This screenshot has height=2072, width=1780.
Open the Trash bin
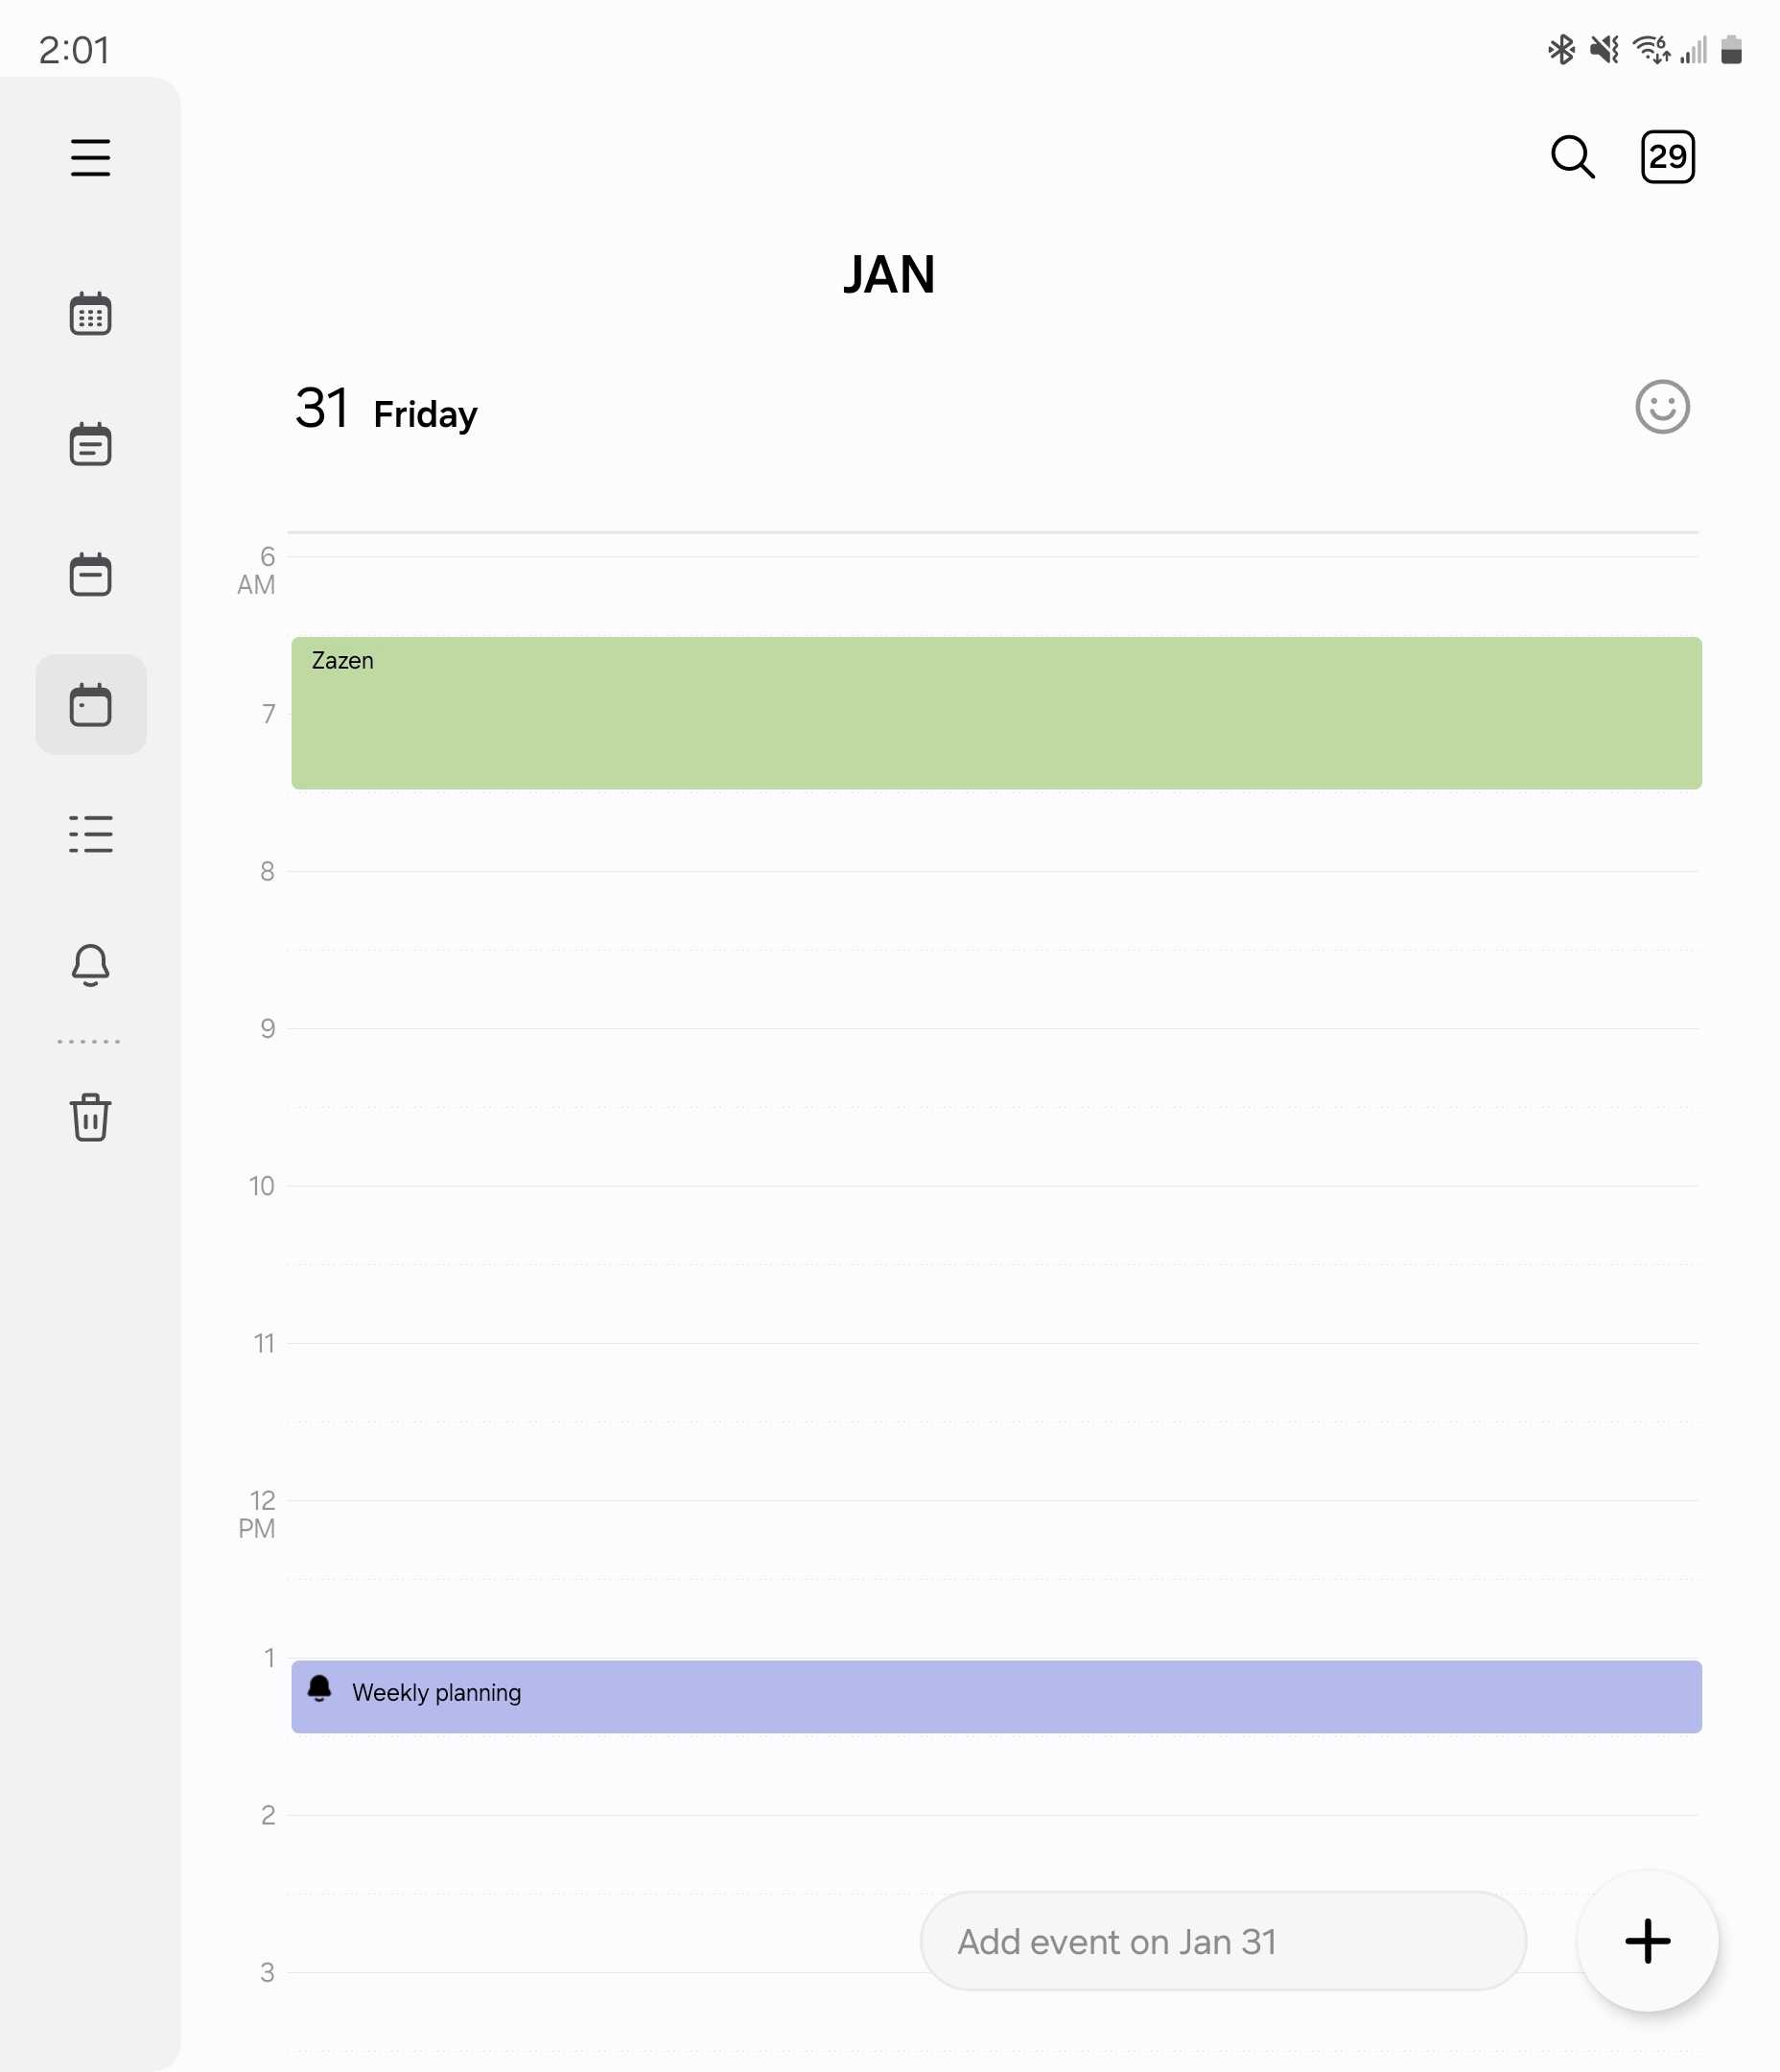click(x=90, y=1116)
